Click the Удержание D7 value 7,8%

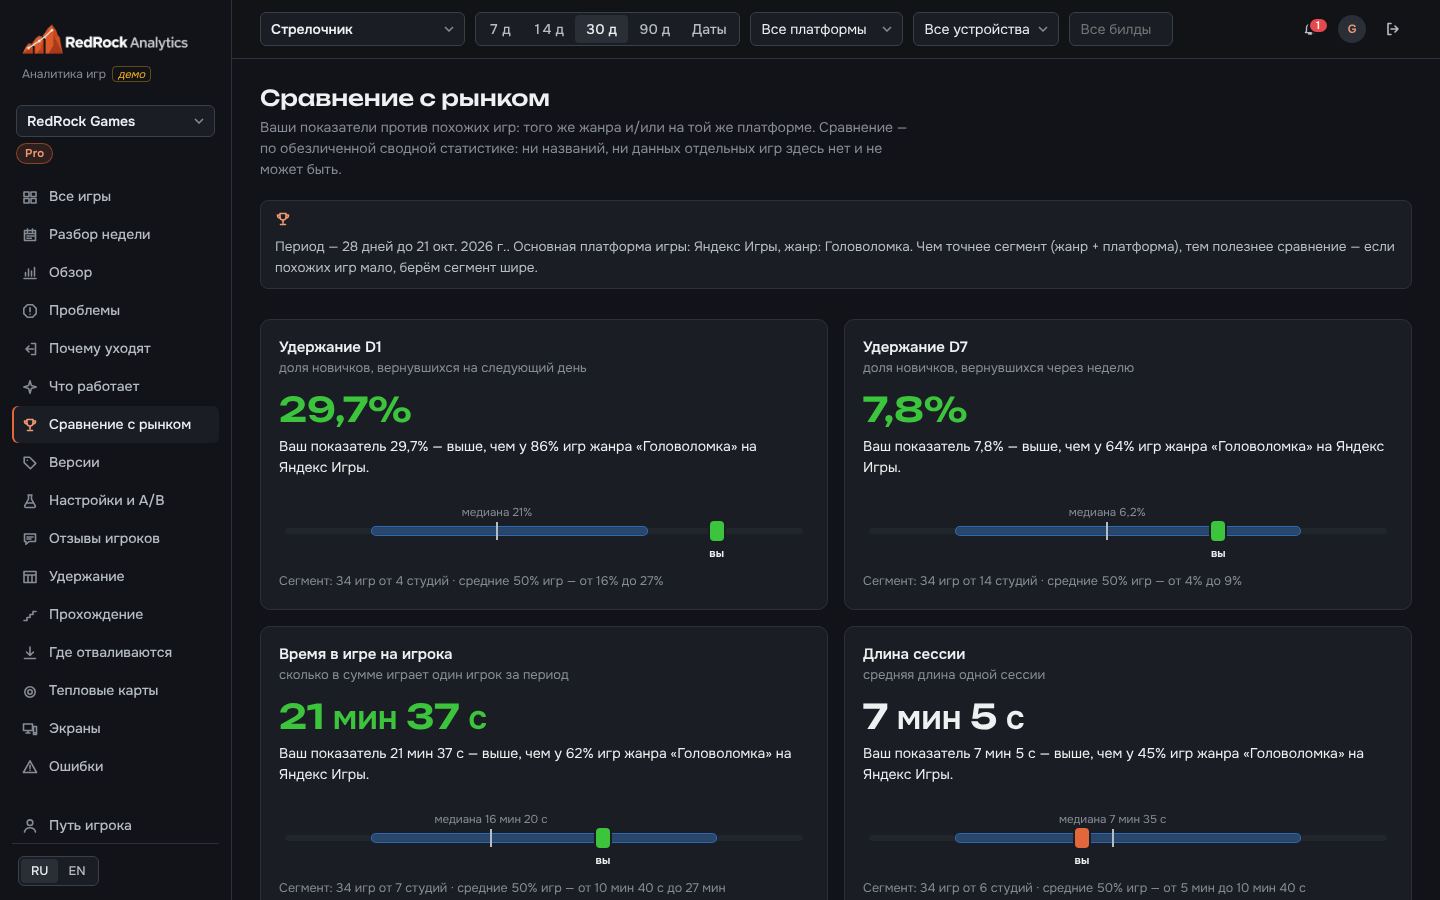tap(915, 409)
